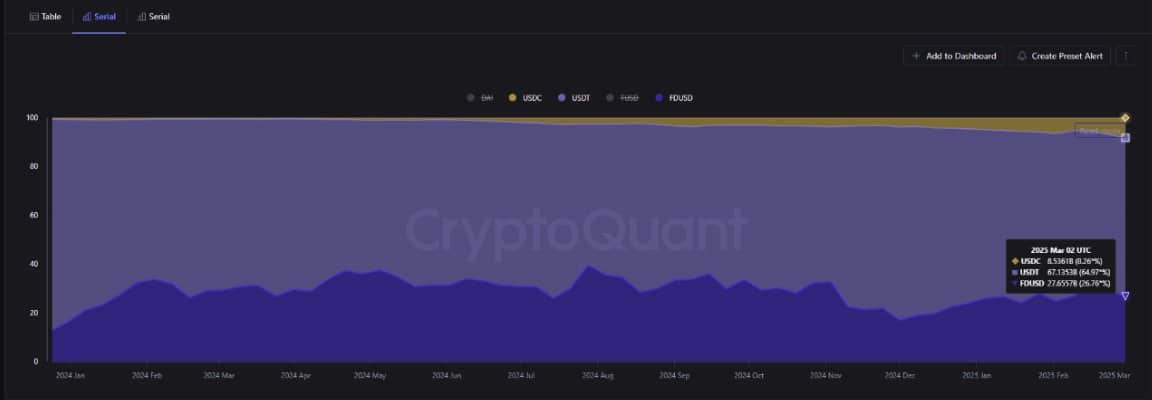
Task: Switch to the Table tab
Action: point(46,16)
